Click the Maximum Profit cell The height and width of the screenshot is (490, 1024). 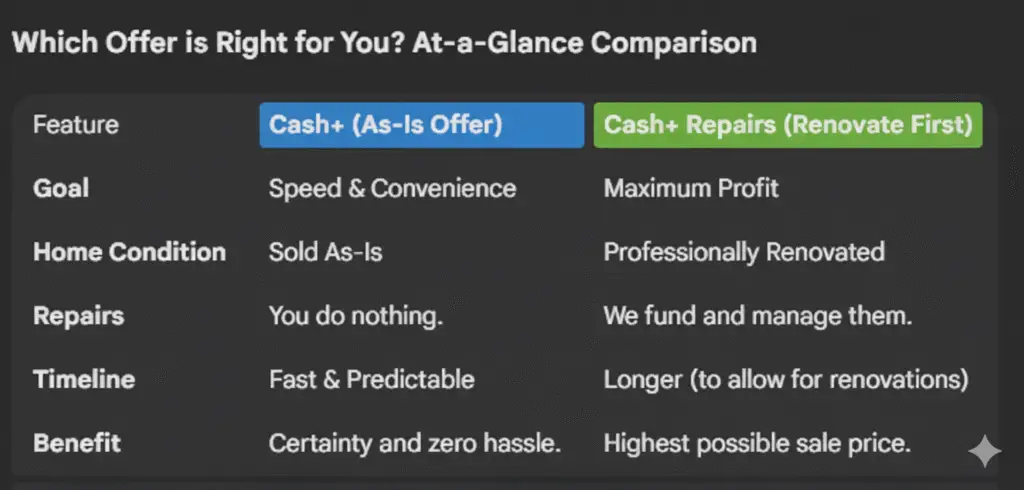point(691,188)
